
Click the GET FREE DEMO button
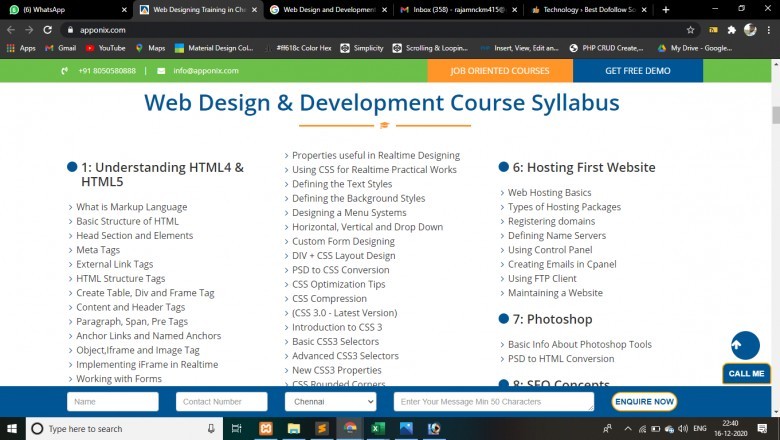pos(637,71)
